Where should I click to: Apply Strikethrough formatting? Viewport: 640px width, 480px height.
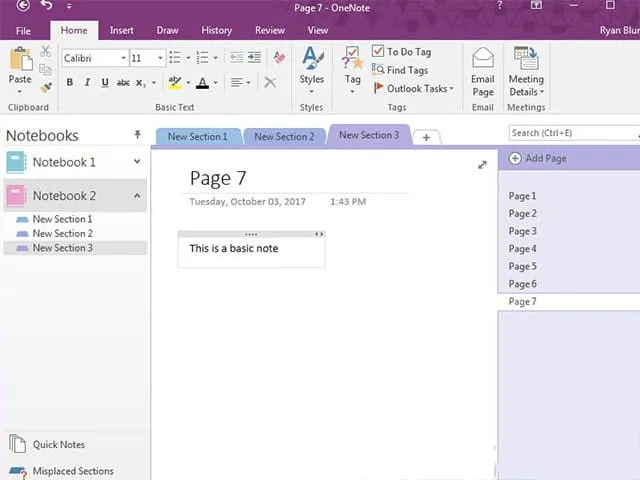(x=123, y=83)
